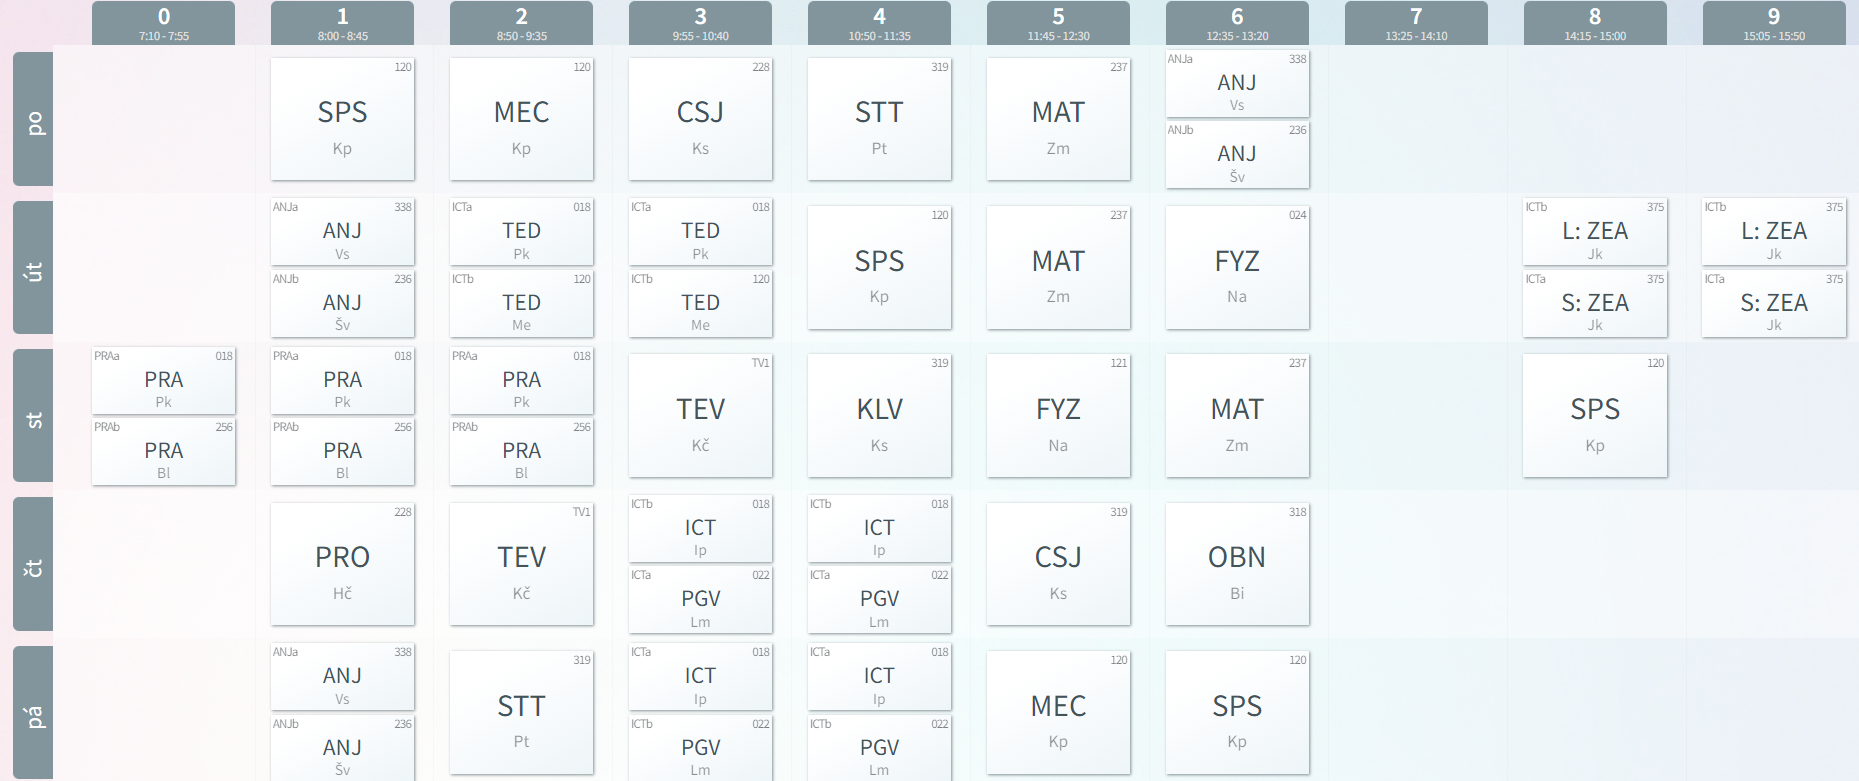This screenshot has height=781, width=1859.
Task: Select Friday STT lesson in room 319
Action: pos(521,712)
